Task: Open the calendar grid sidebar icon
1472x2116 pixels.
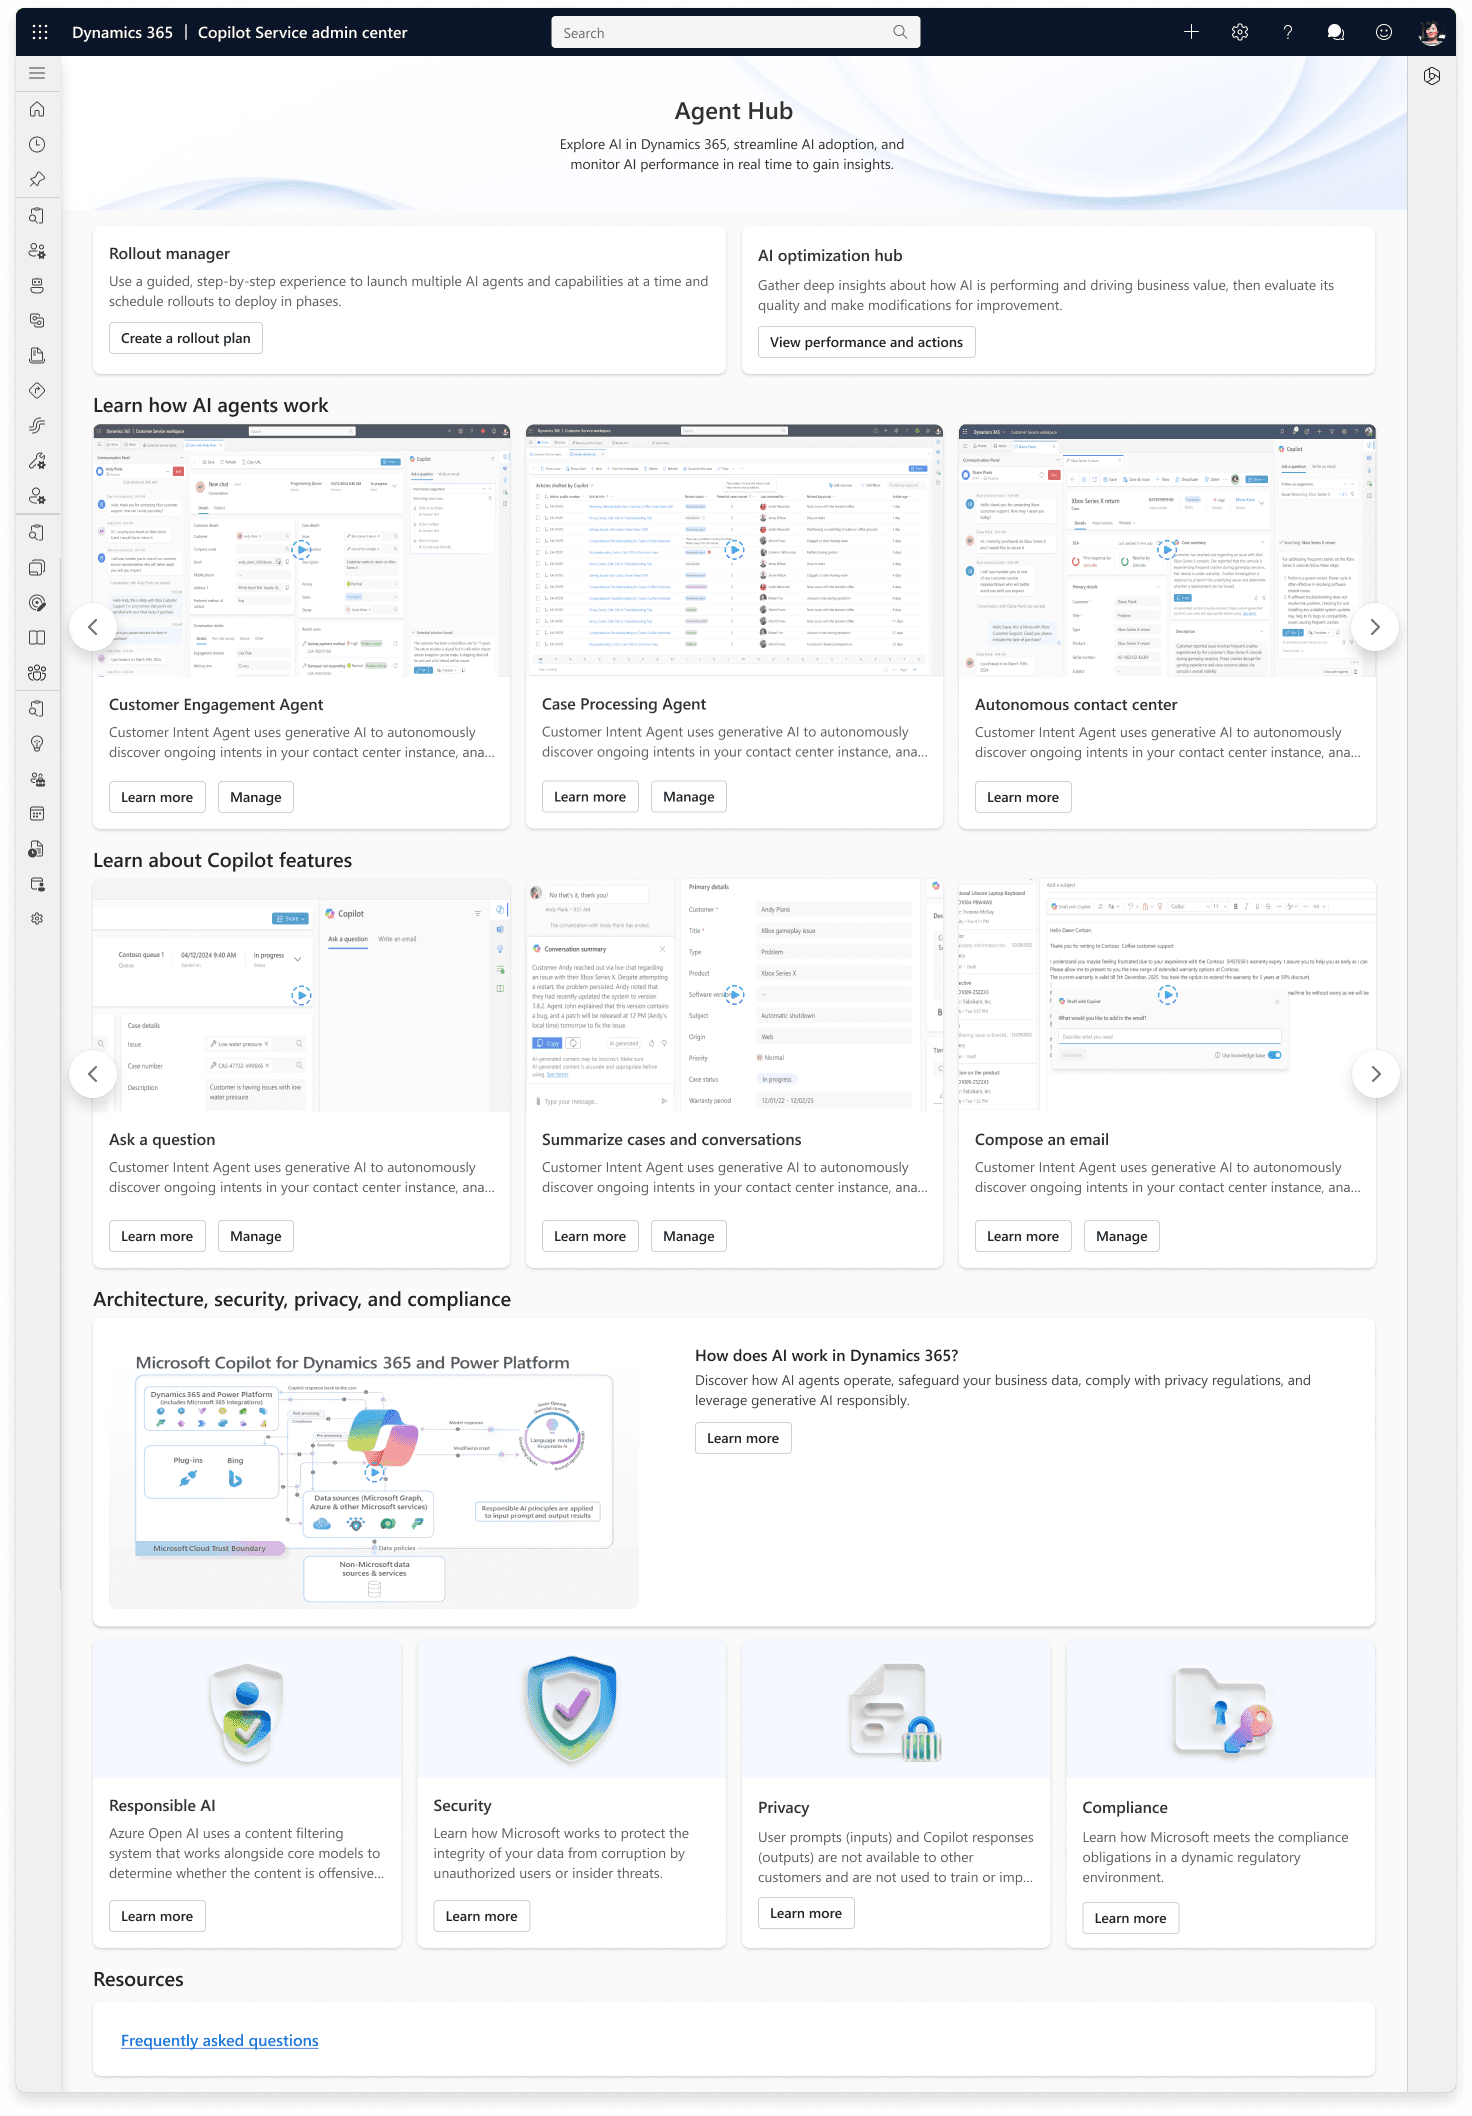Action: (37, 813)
